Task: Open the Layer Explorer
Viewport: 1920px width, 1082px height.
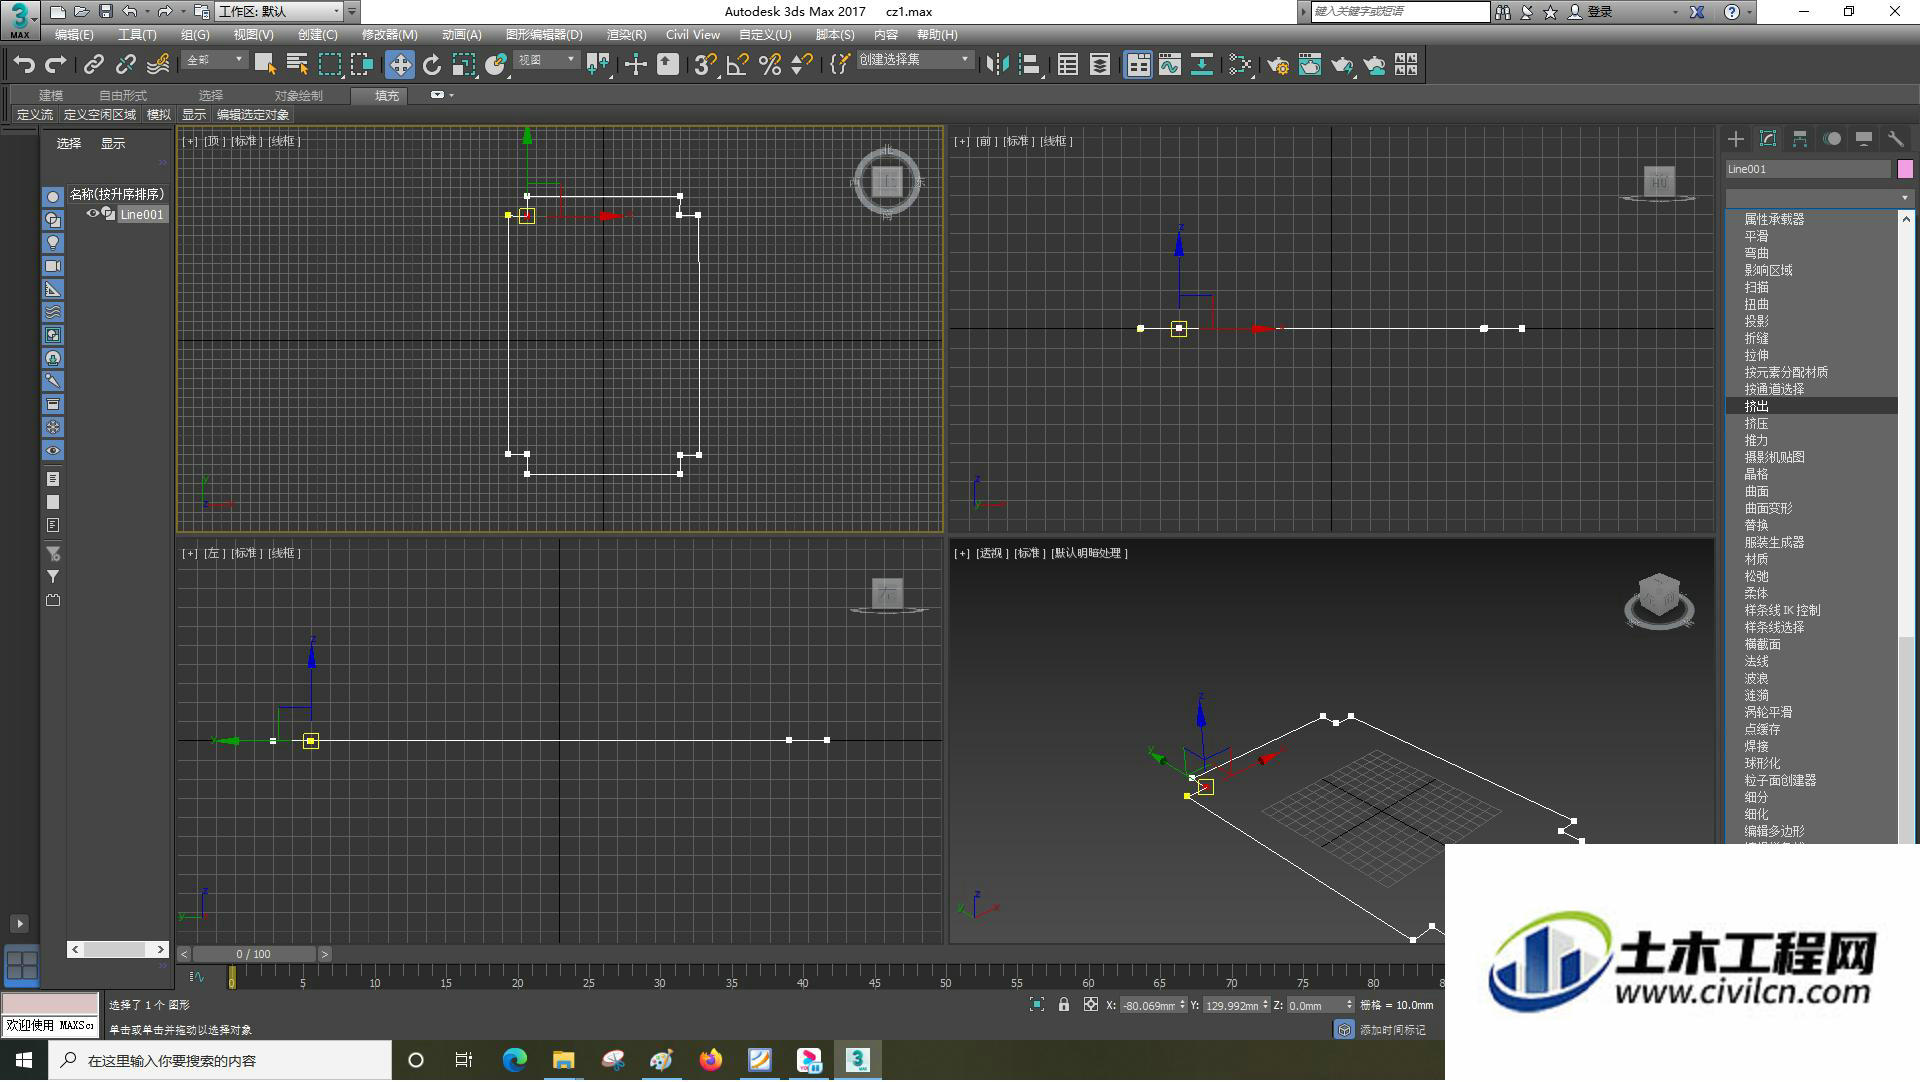Action: click(x=1100, y=65)
